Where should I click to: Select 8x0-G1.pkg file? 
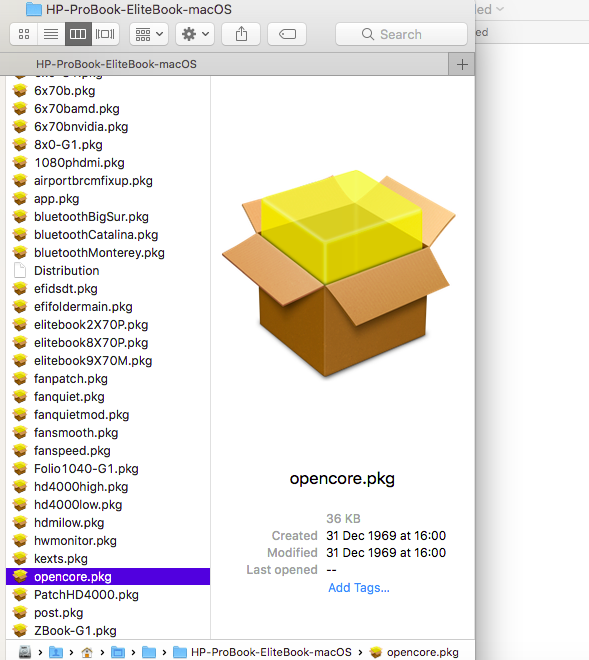click(x=108, y=145)
